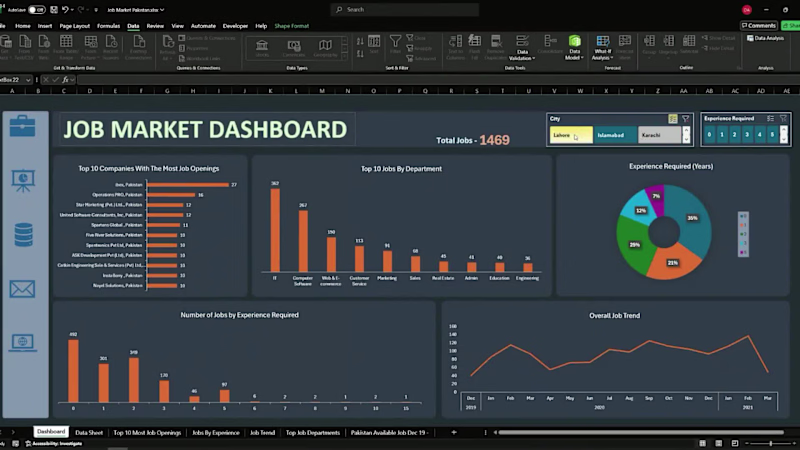This screenshot has height=450, width=800.
Task: Select 5 in Experience Required slicer
Action: [772, 135]
